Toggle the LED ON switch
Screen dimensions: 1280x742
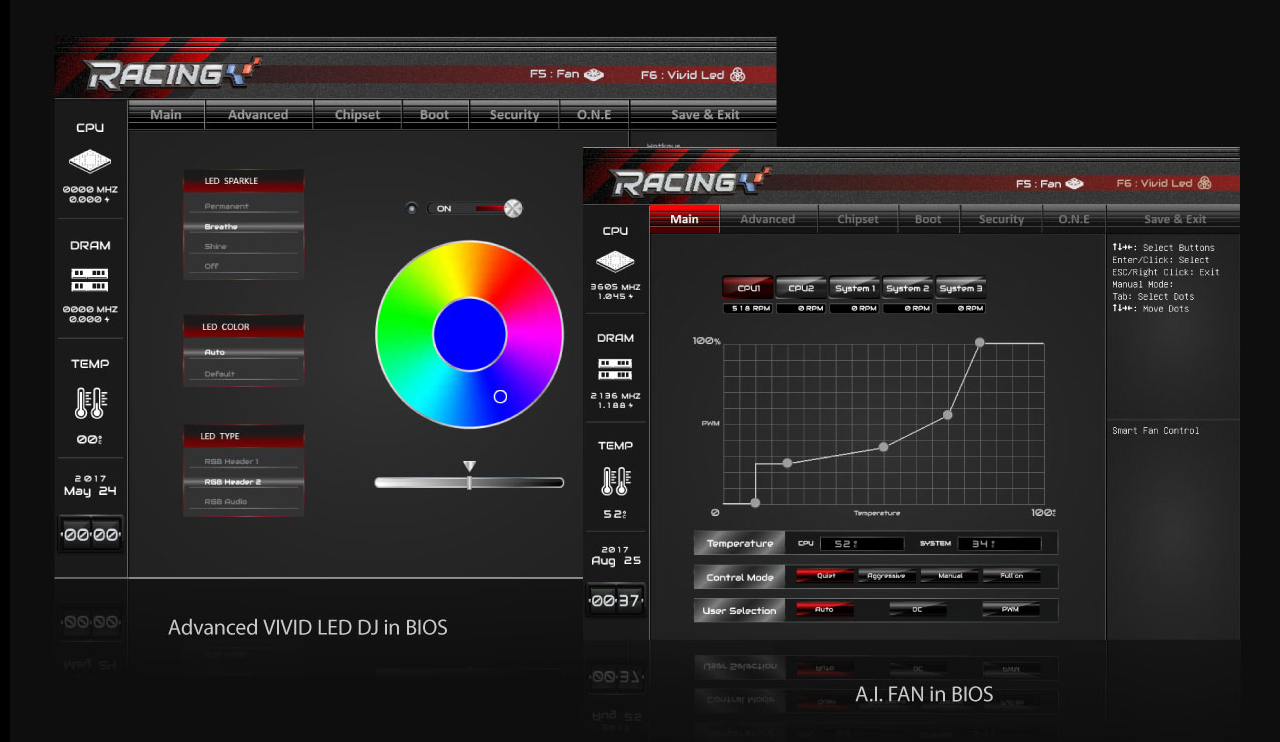point(475,208)
